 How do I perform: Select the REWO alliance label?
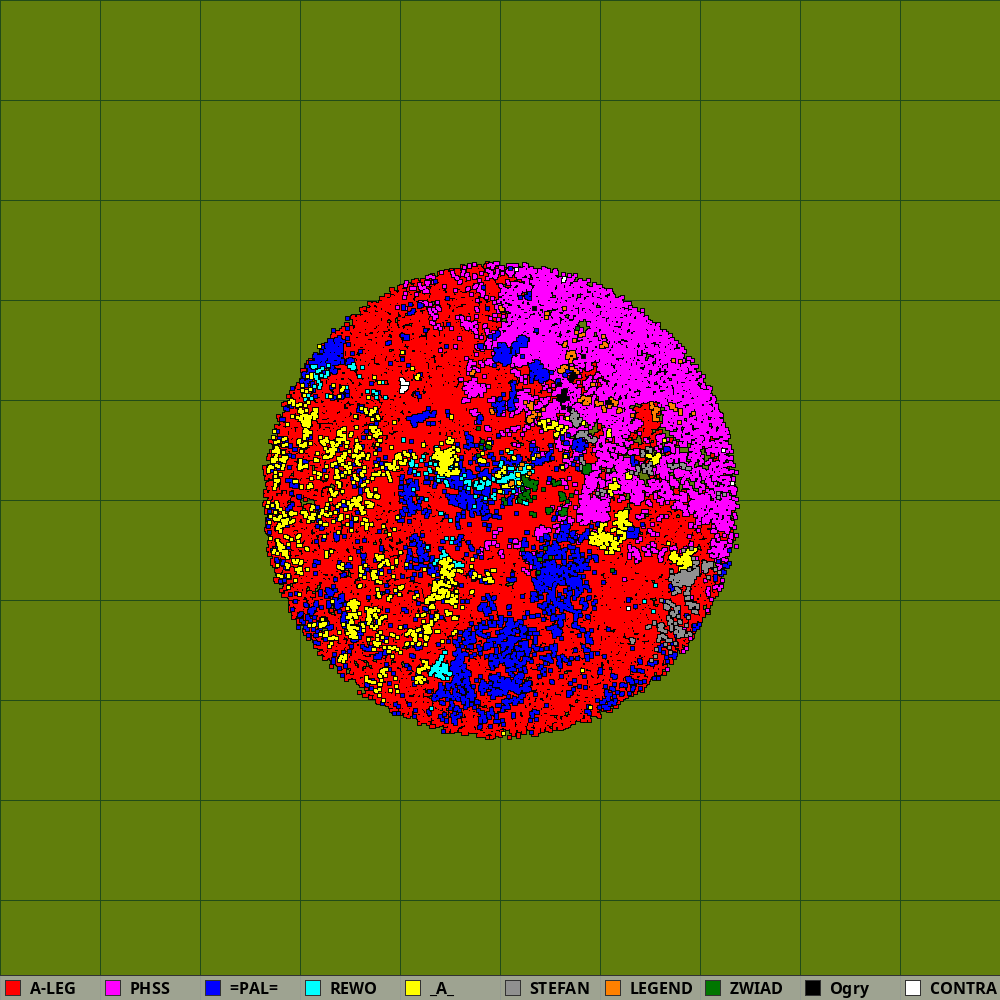[353, 988]
